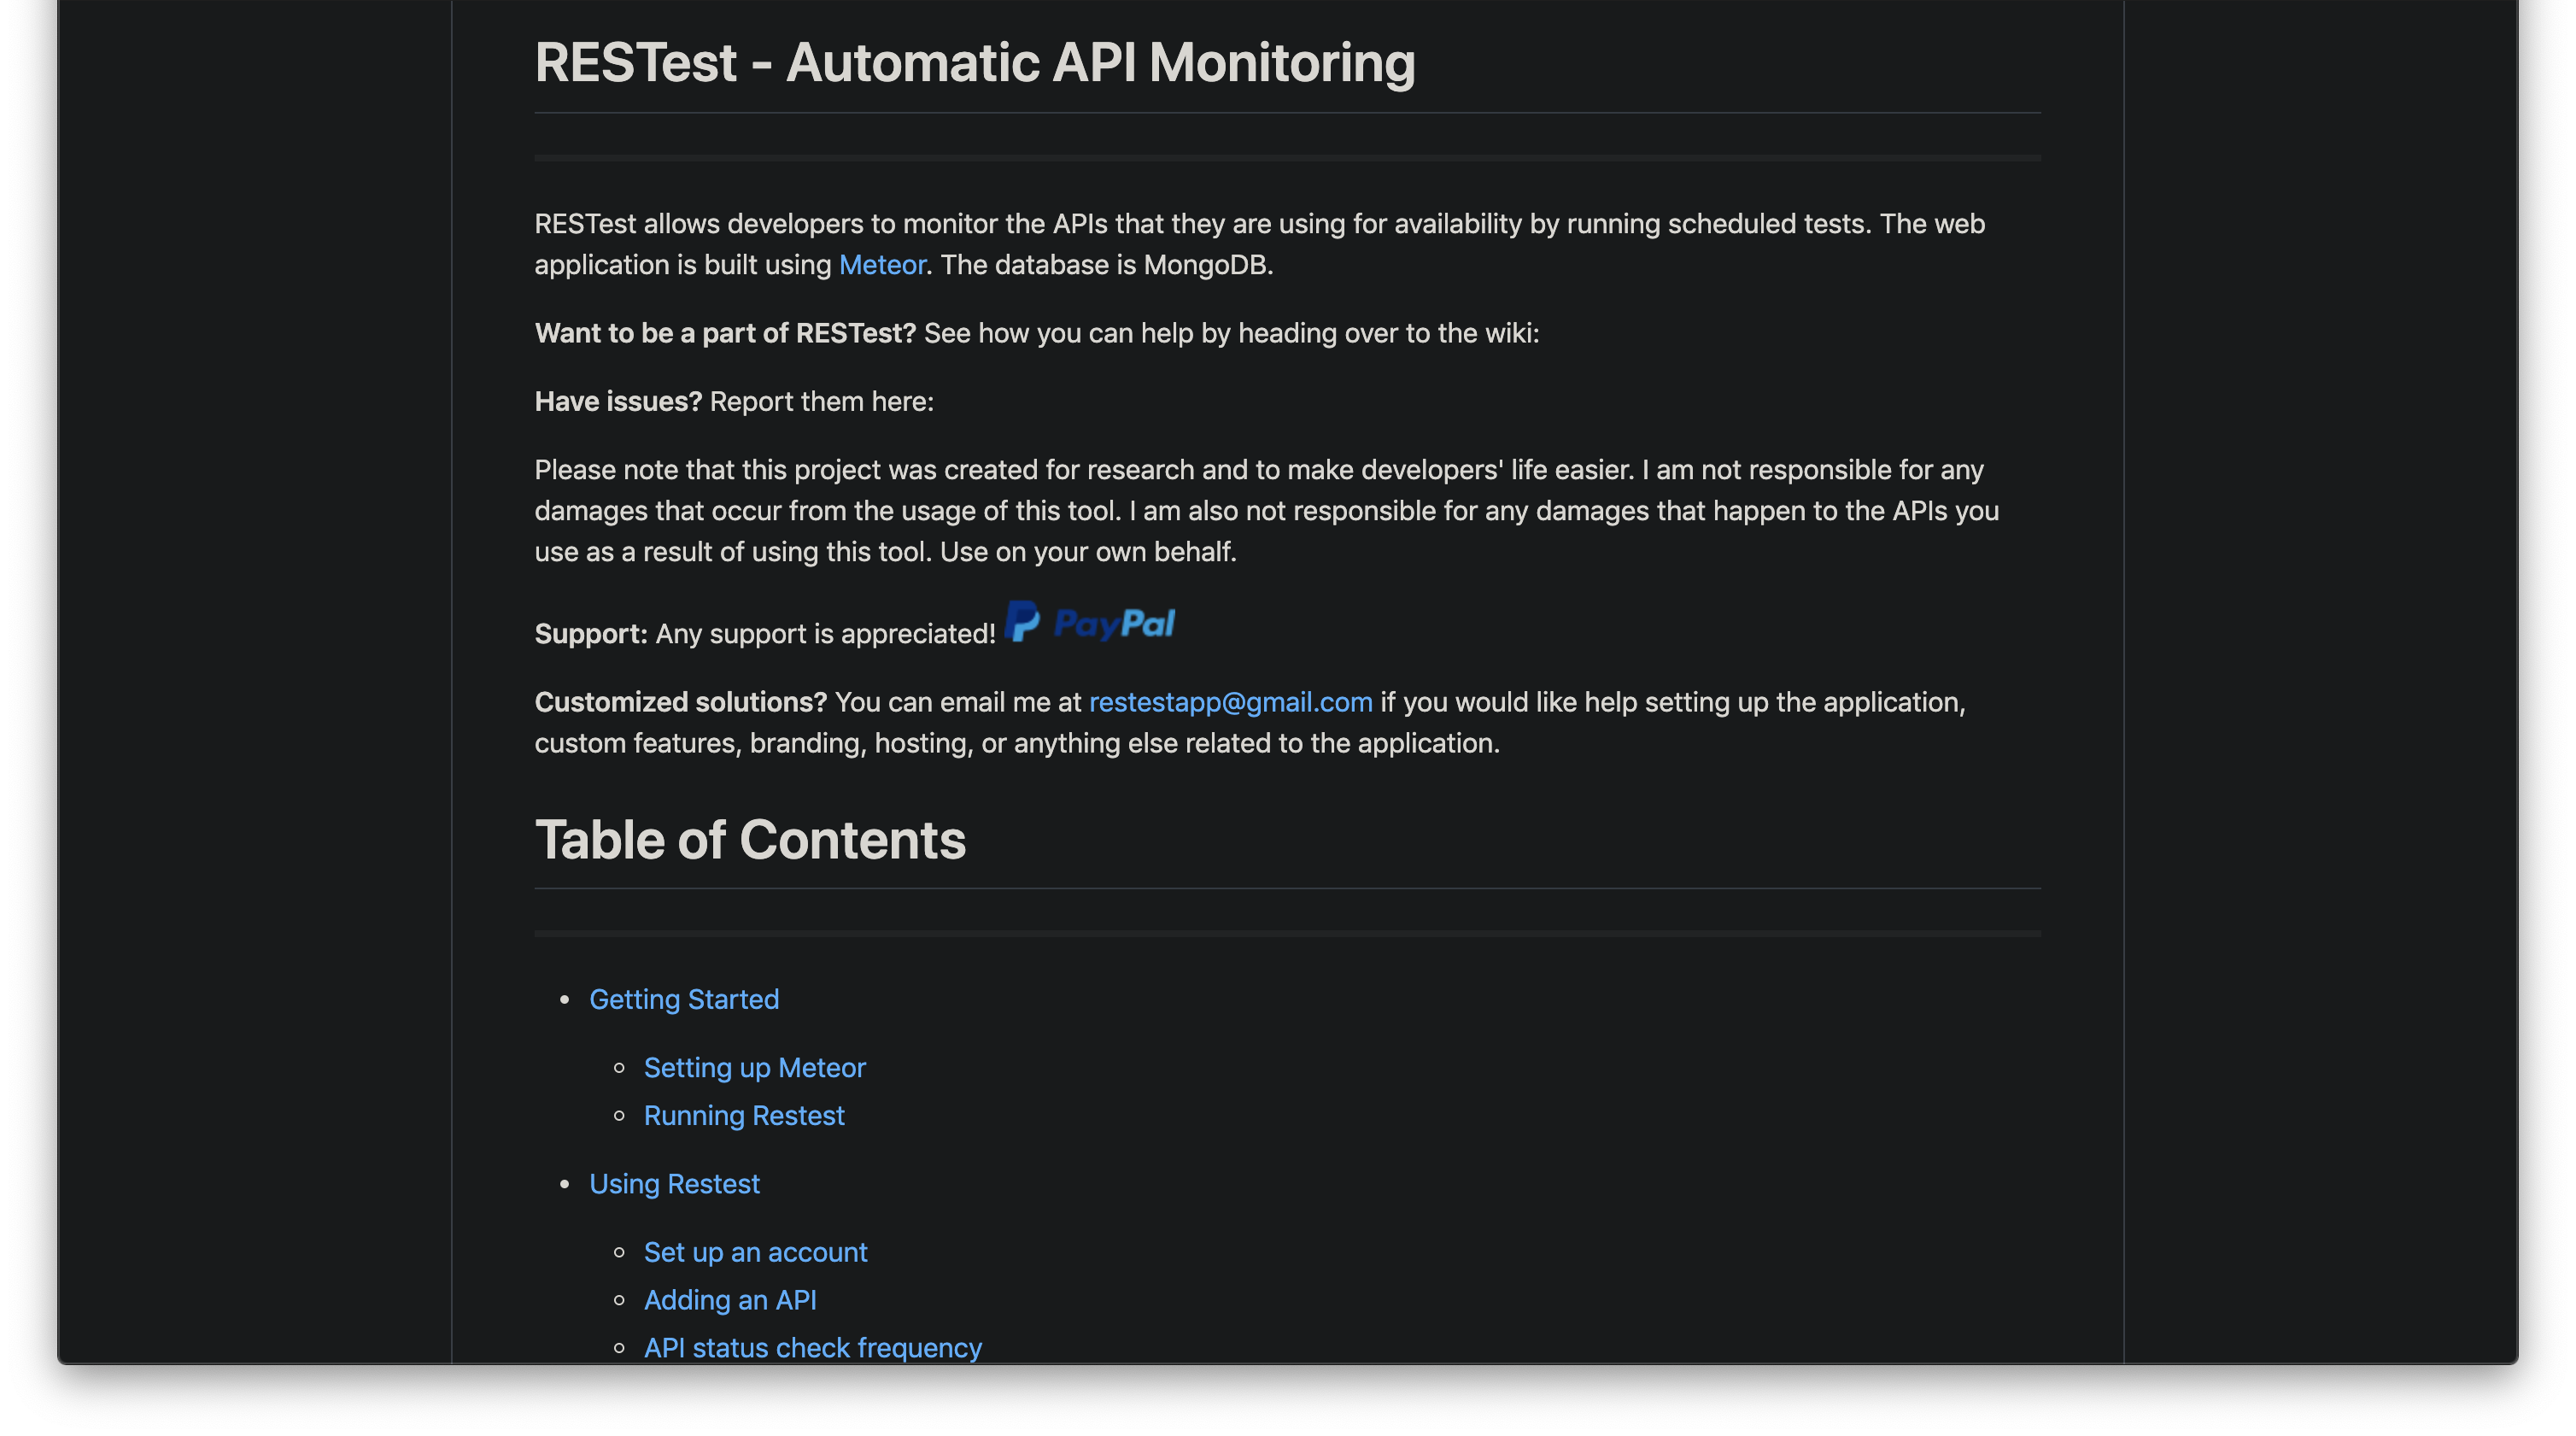
Task: Click the thick divider under Table of Contents
Action: tap(1287, 933)
